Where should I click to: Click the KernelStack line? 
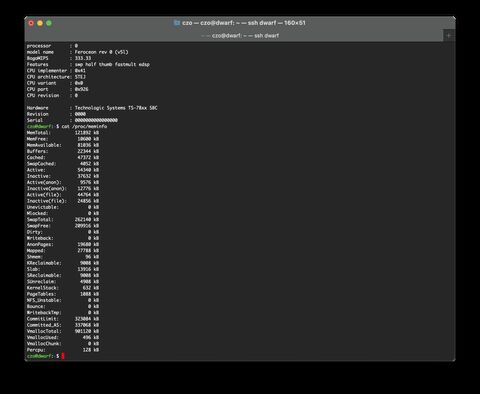[63, 288]
